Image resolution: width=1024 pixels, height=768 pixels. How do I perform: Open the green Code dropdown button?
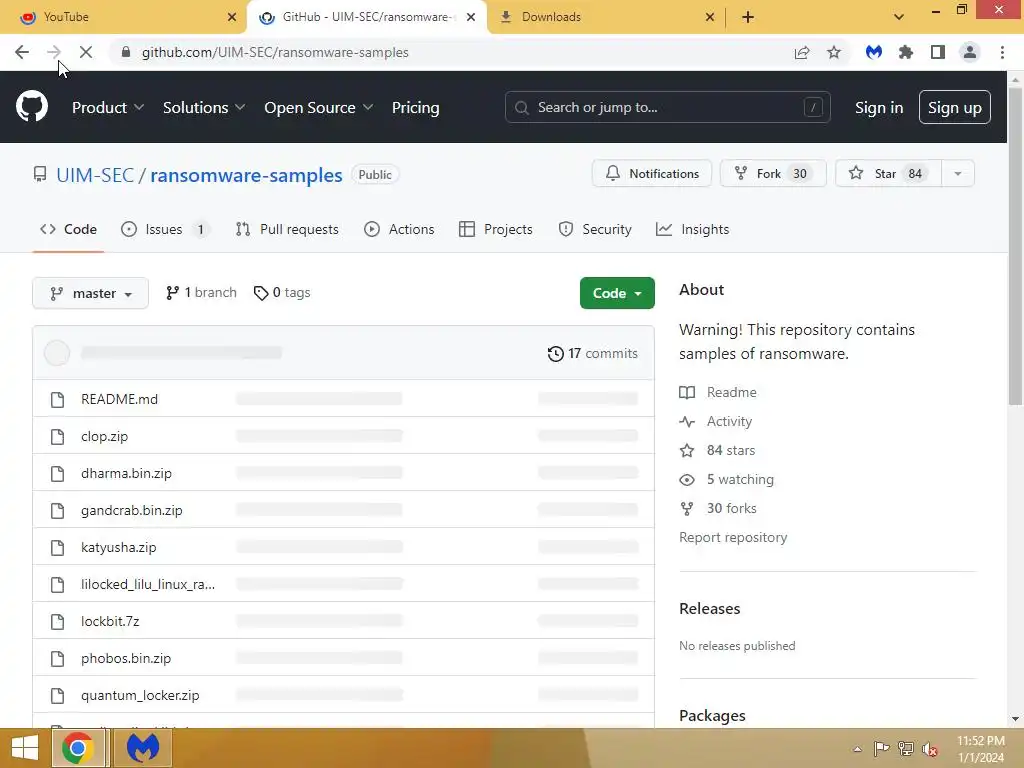616,293
